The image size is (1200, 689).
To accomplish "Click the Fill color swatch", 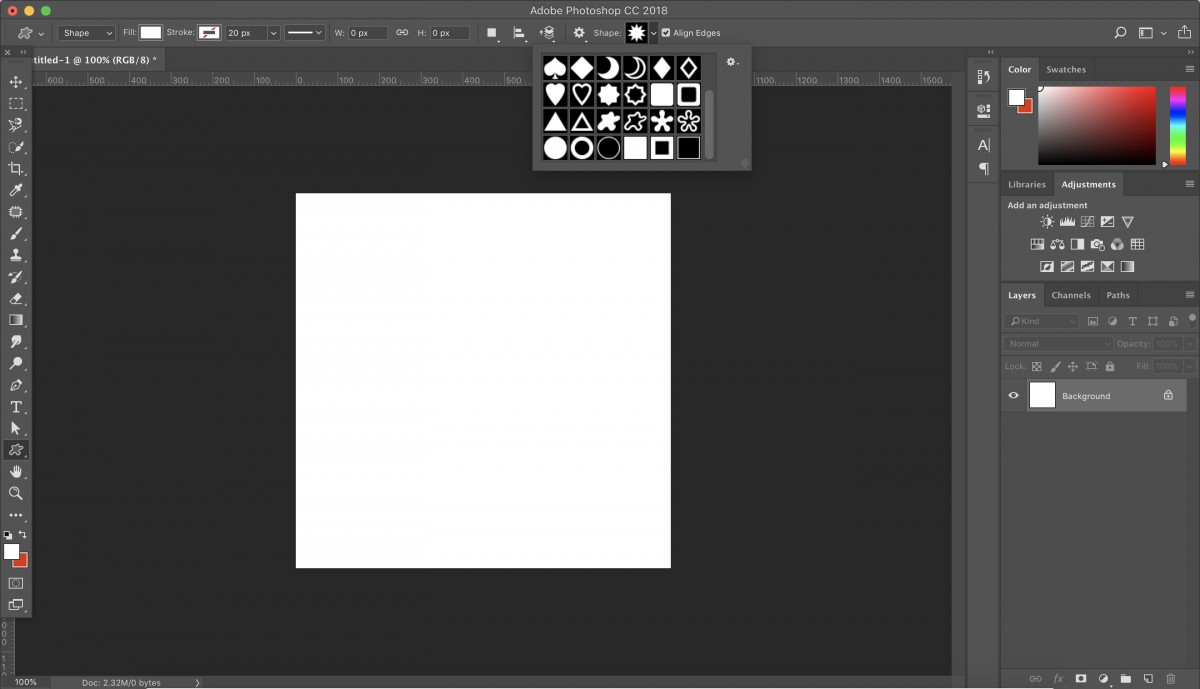I will pyautogui.click(x=150, y=33).
